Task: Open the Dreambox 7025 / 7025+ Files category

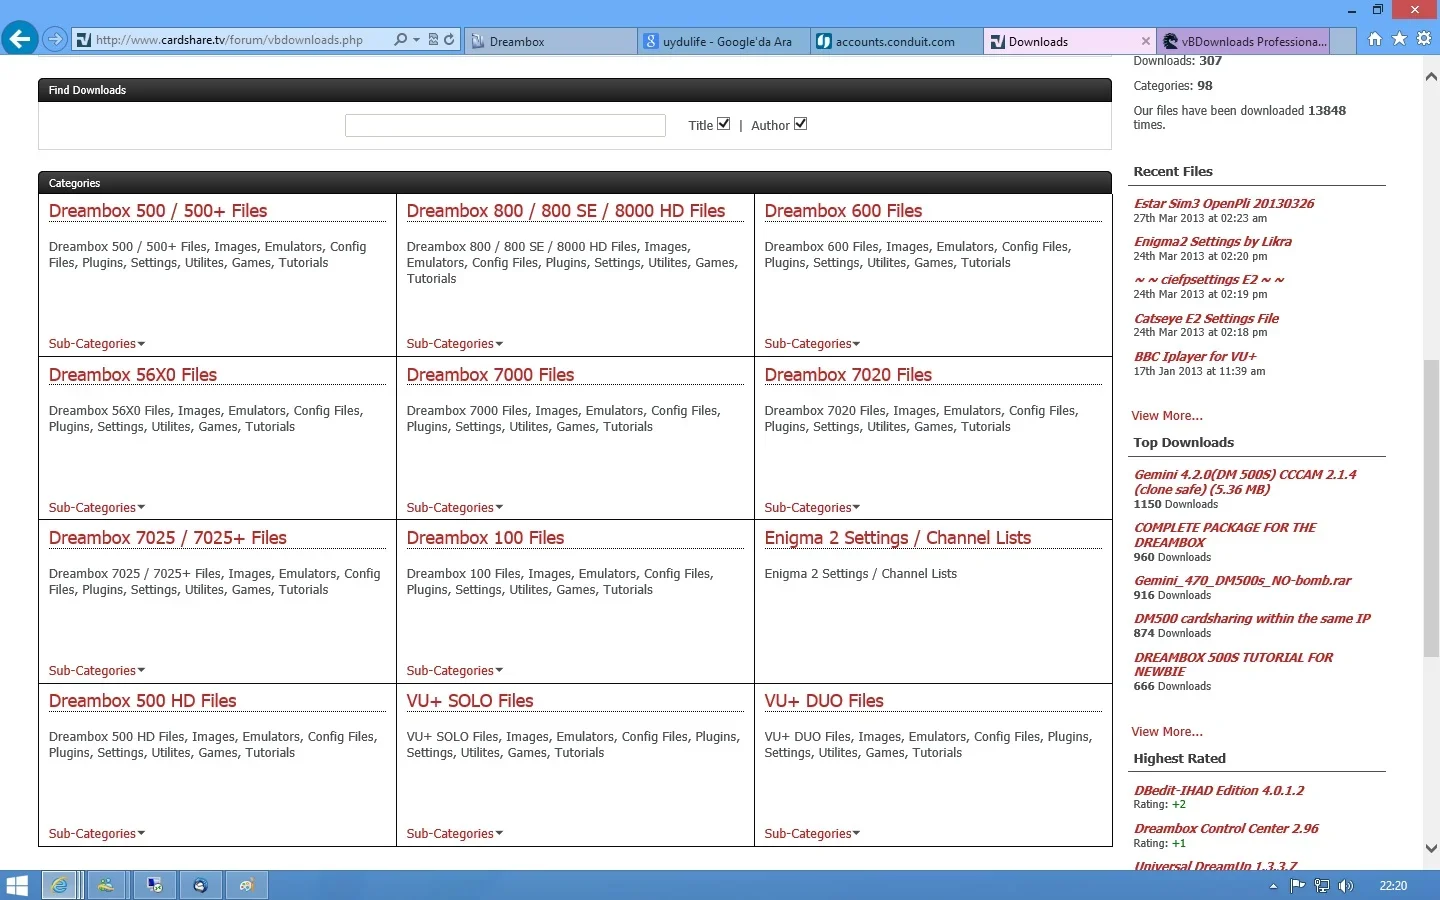Action: tap(168, 538)
